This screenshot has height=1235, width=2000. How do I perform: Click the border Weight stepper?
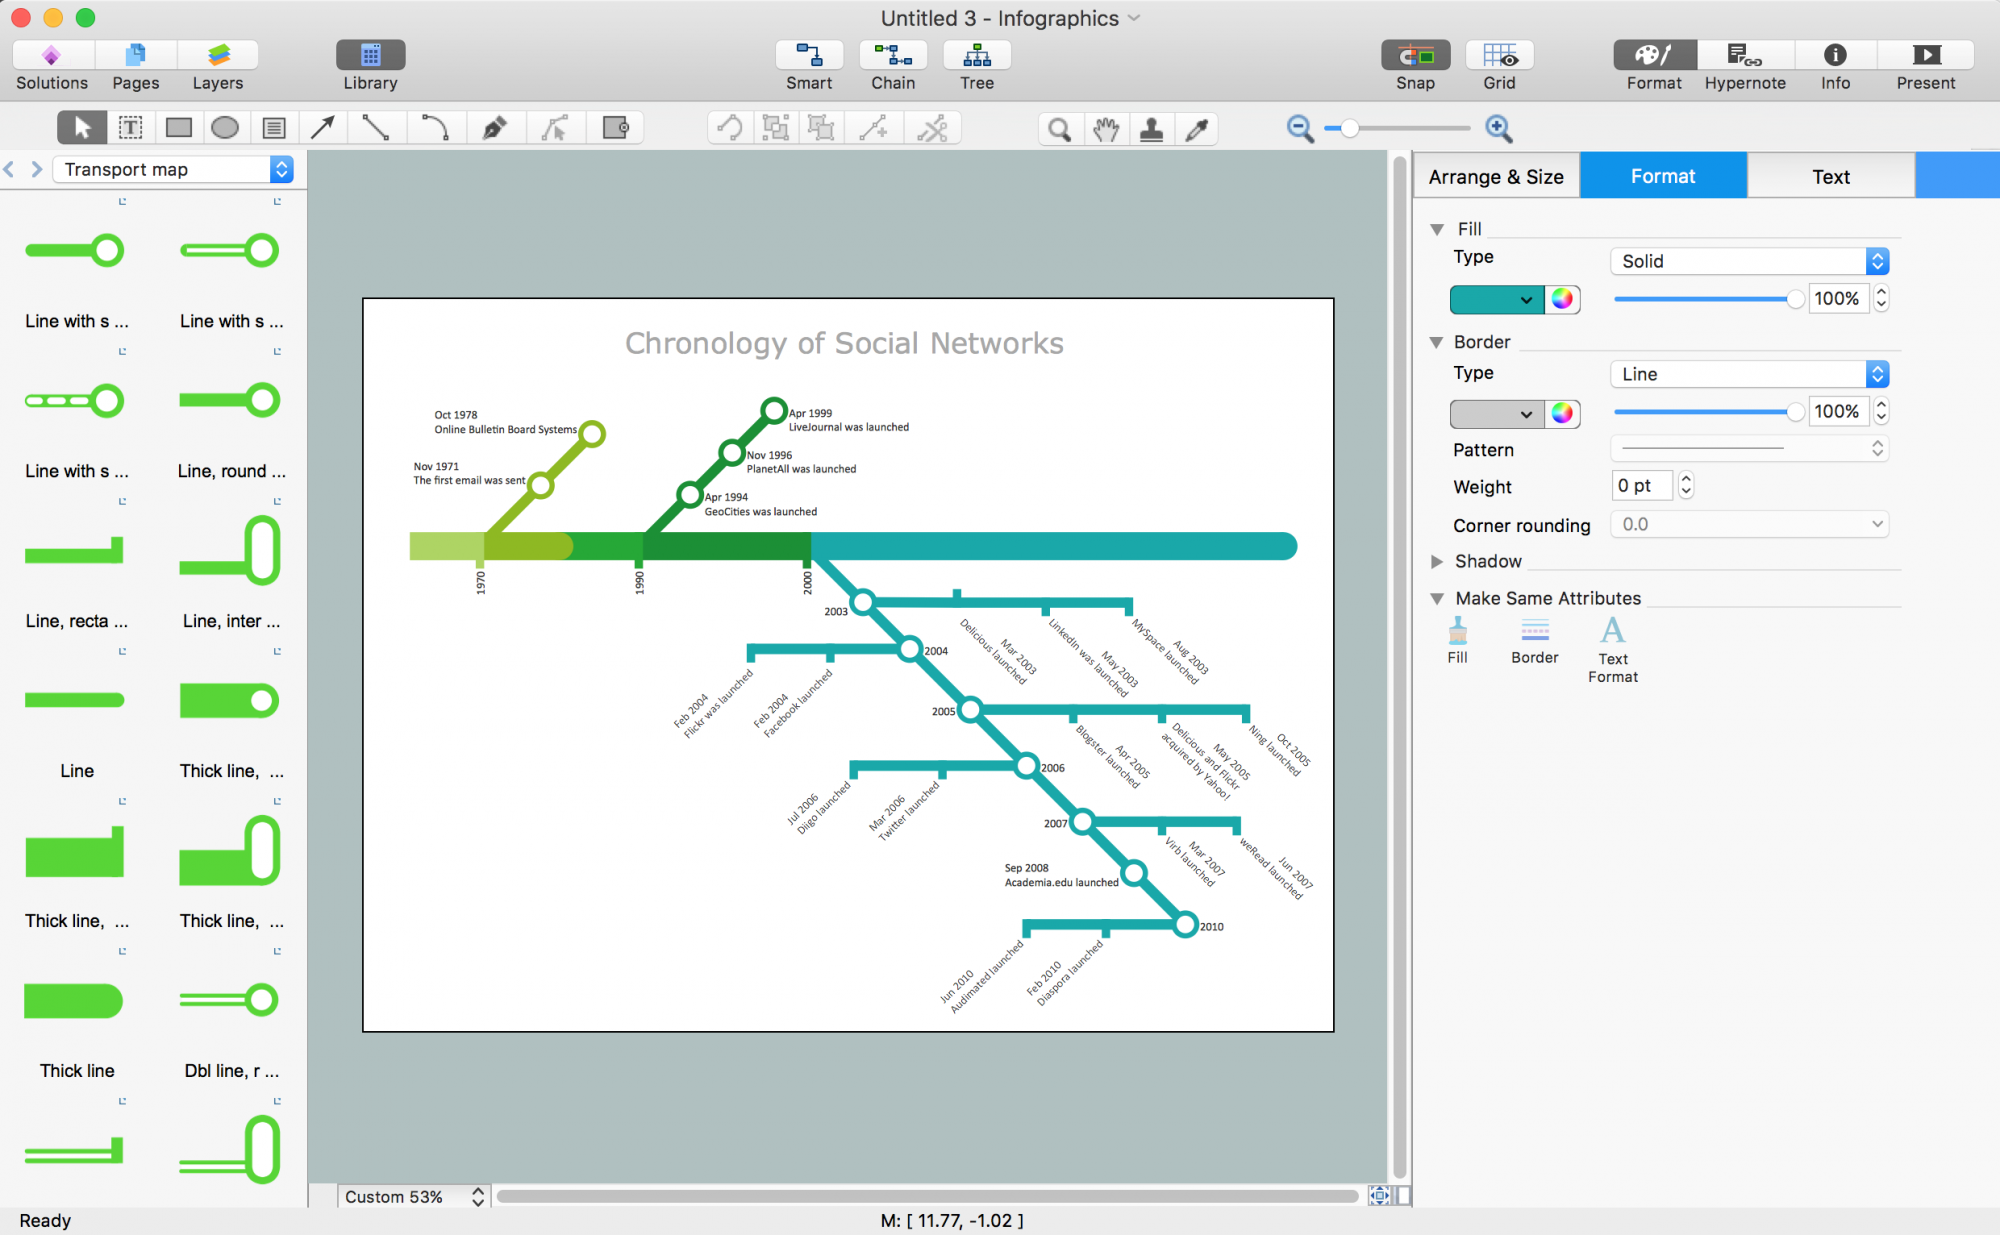click(1687, 486)
